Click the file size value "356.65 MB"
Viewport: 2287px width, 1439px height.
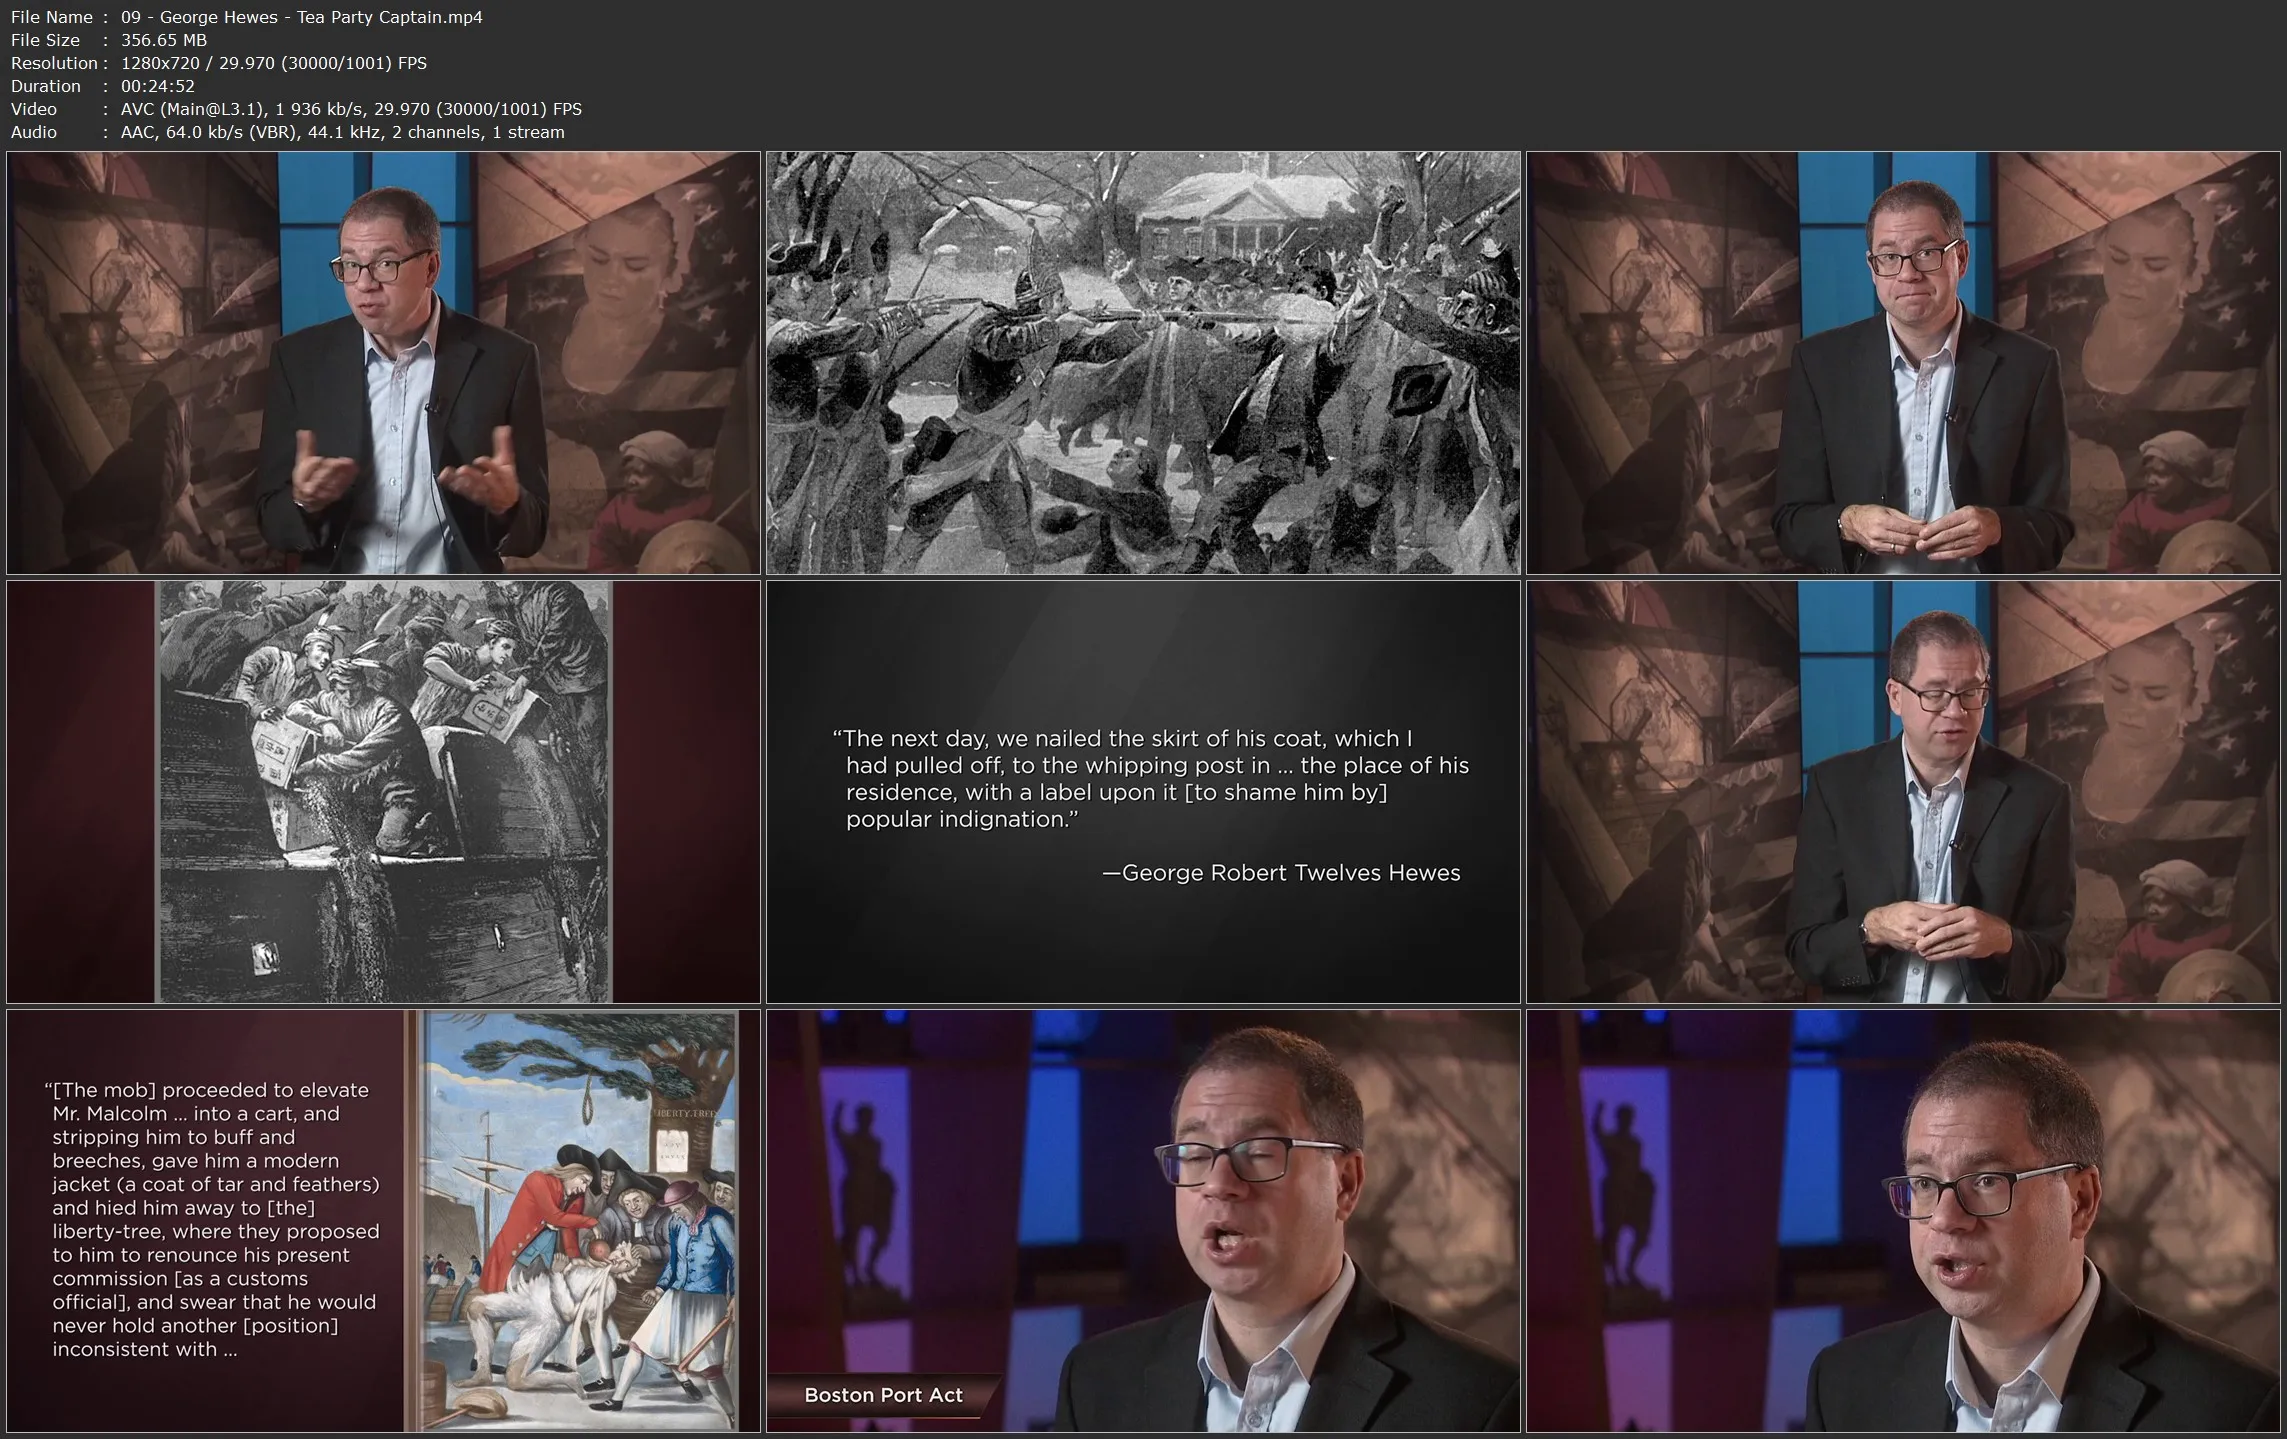[x=164, y=40]
